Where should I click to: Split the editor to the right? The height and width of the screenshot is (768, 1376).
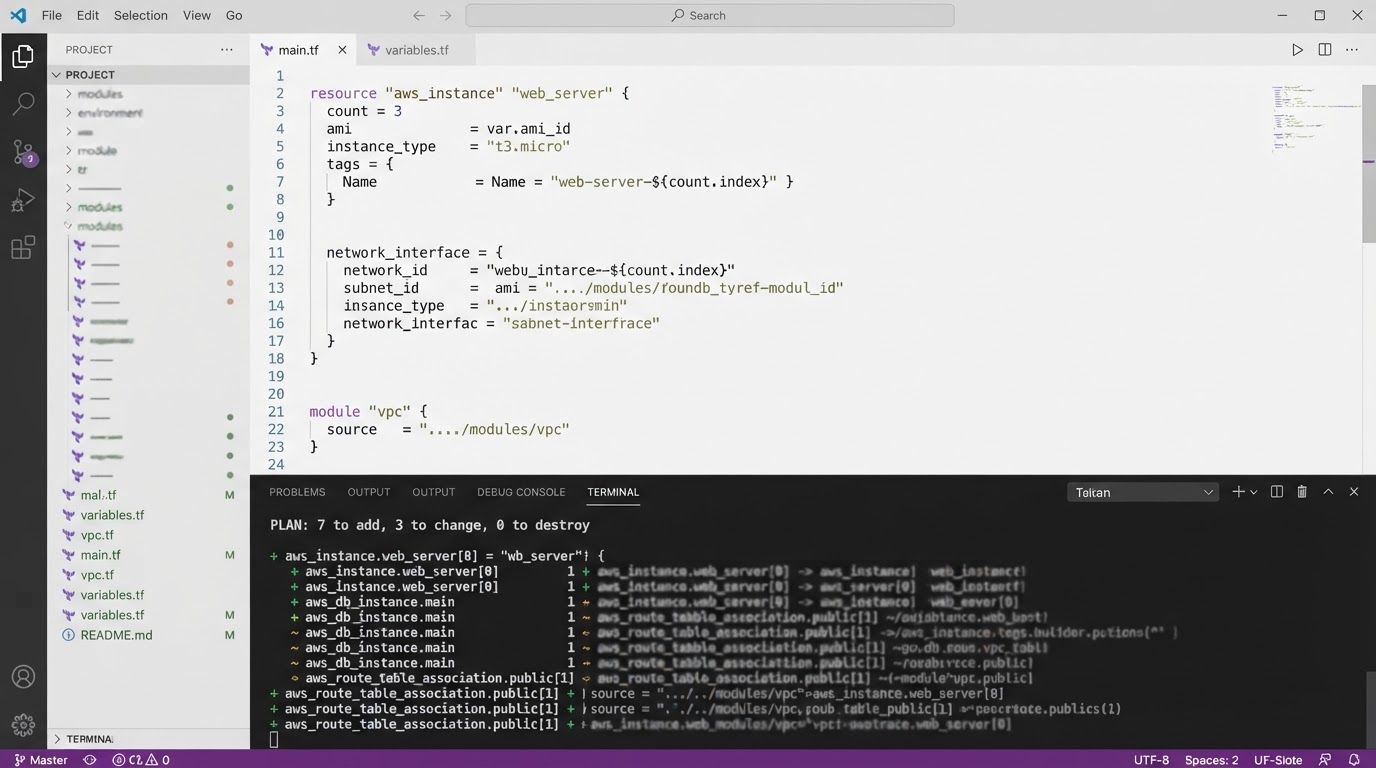(1324, 49)
